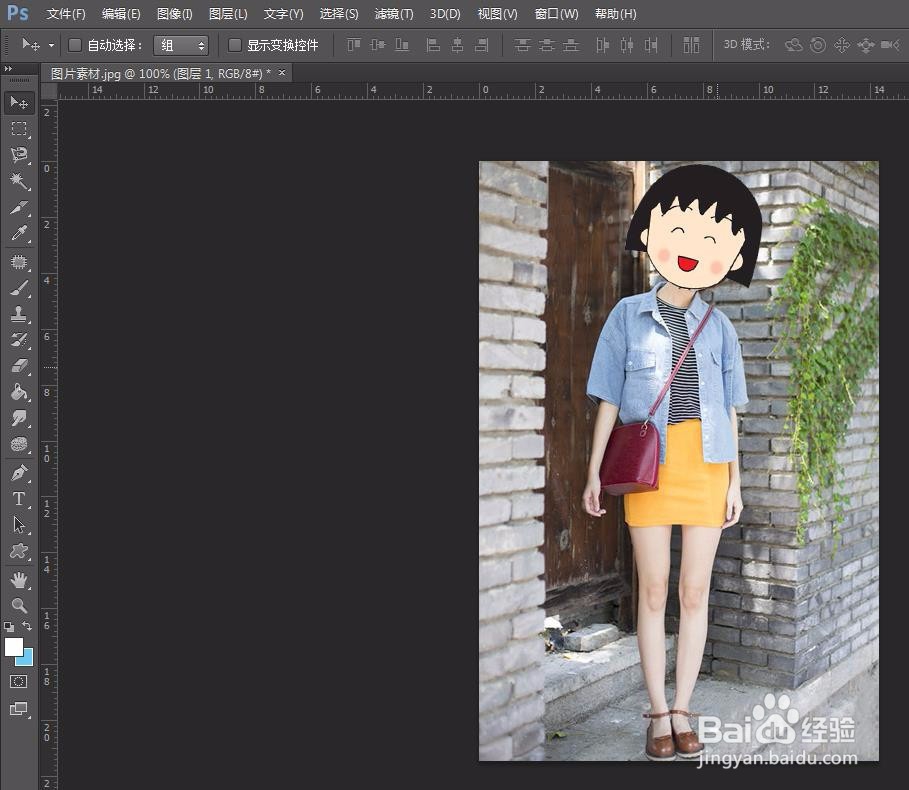Select the Path Selection tool
This screenshot has width=909, height=790.
(x=19, y=525)
